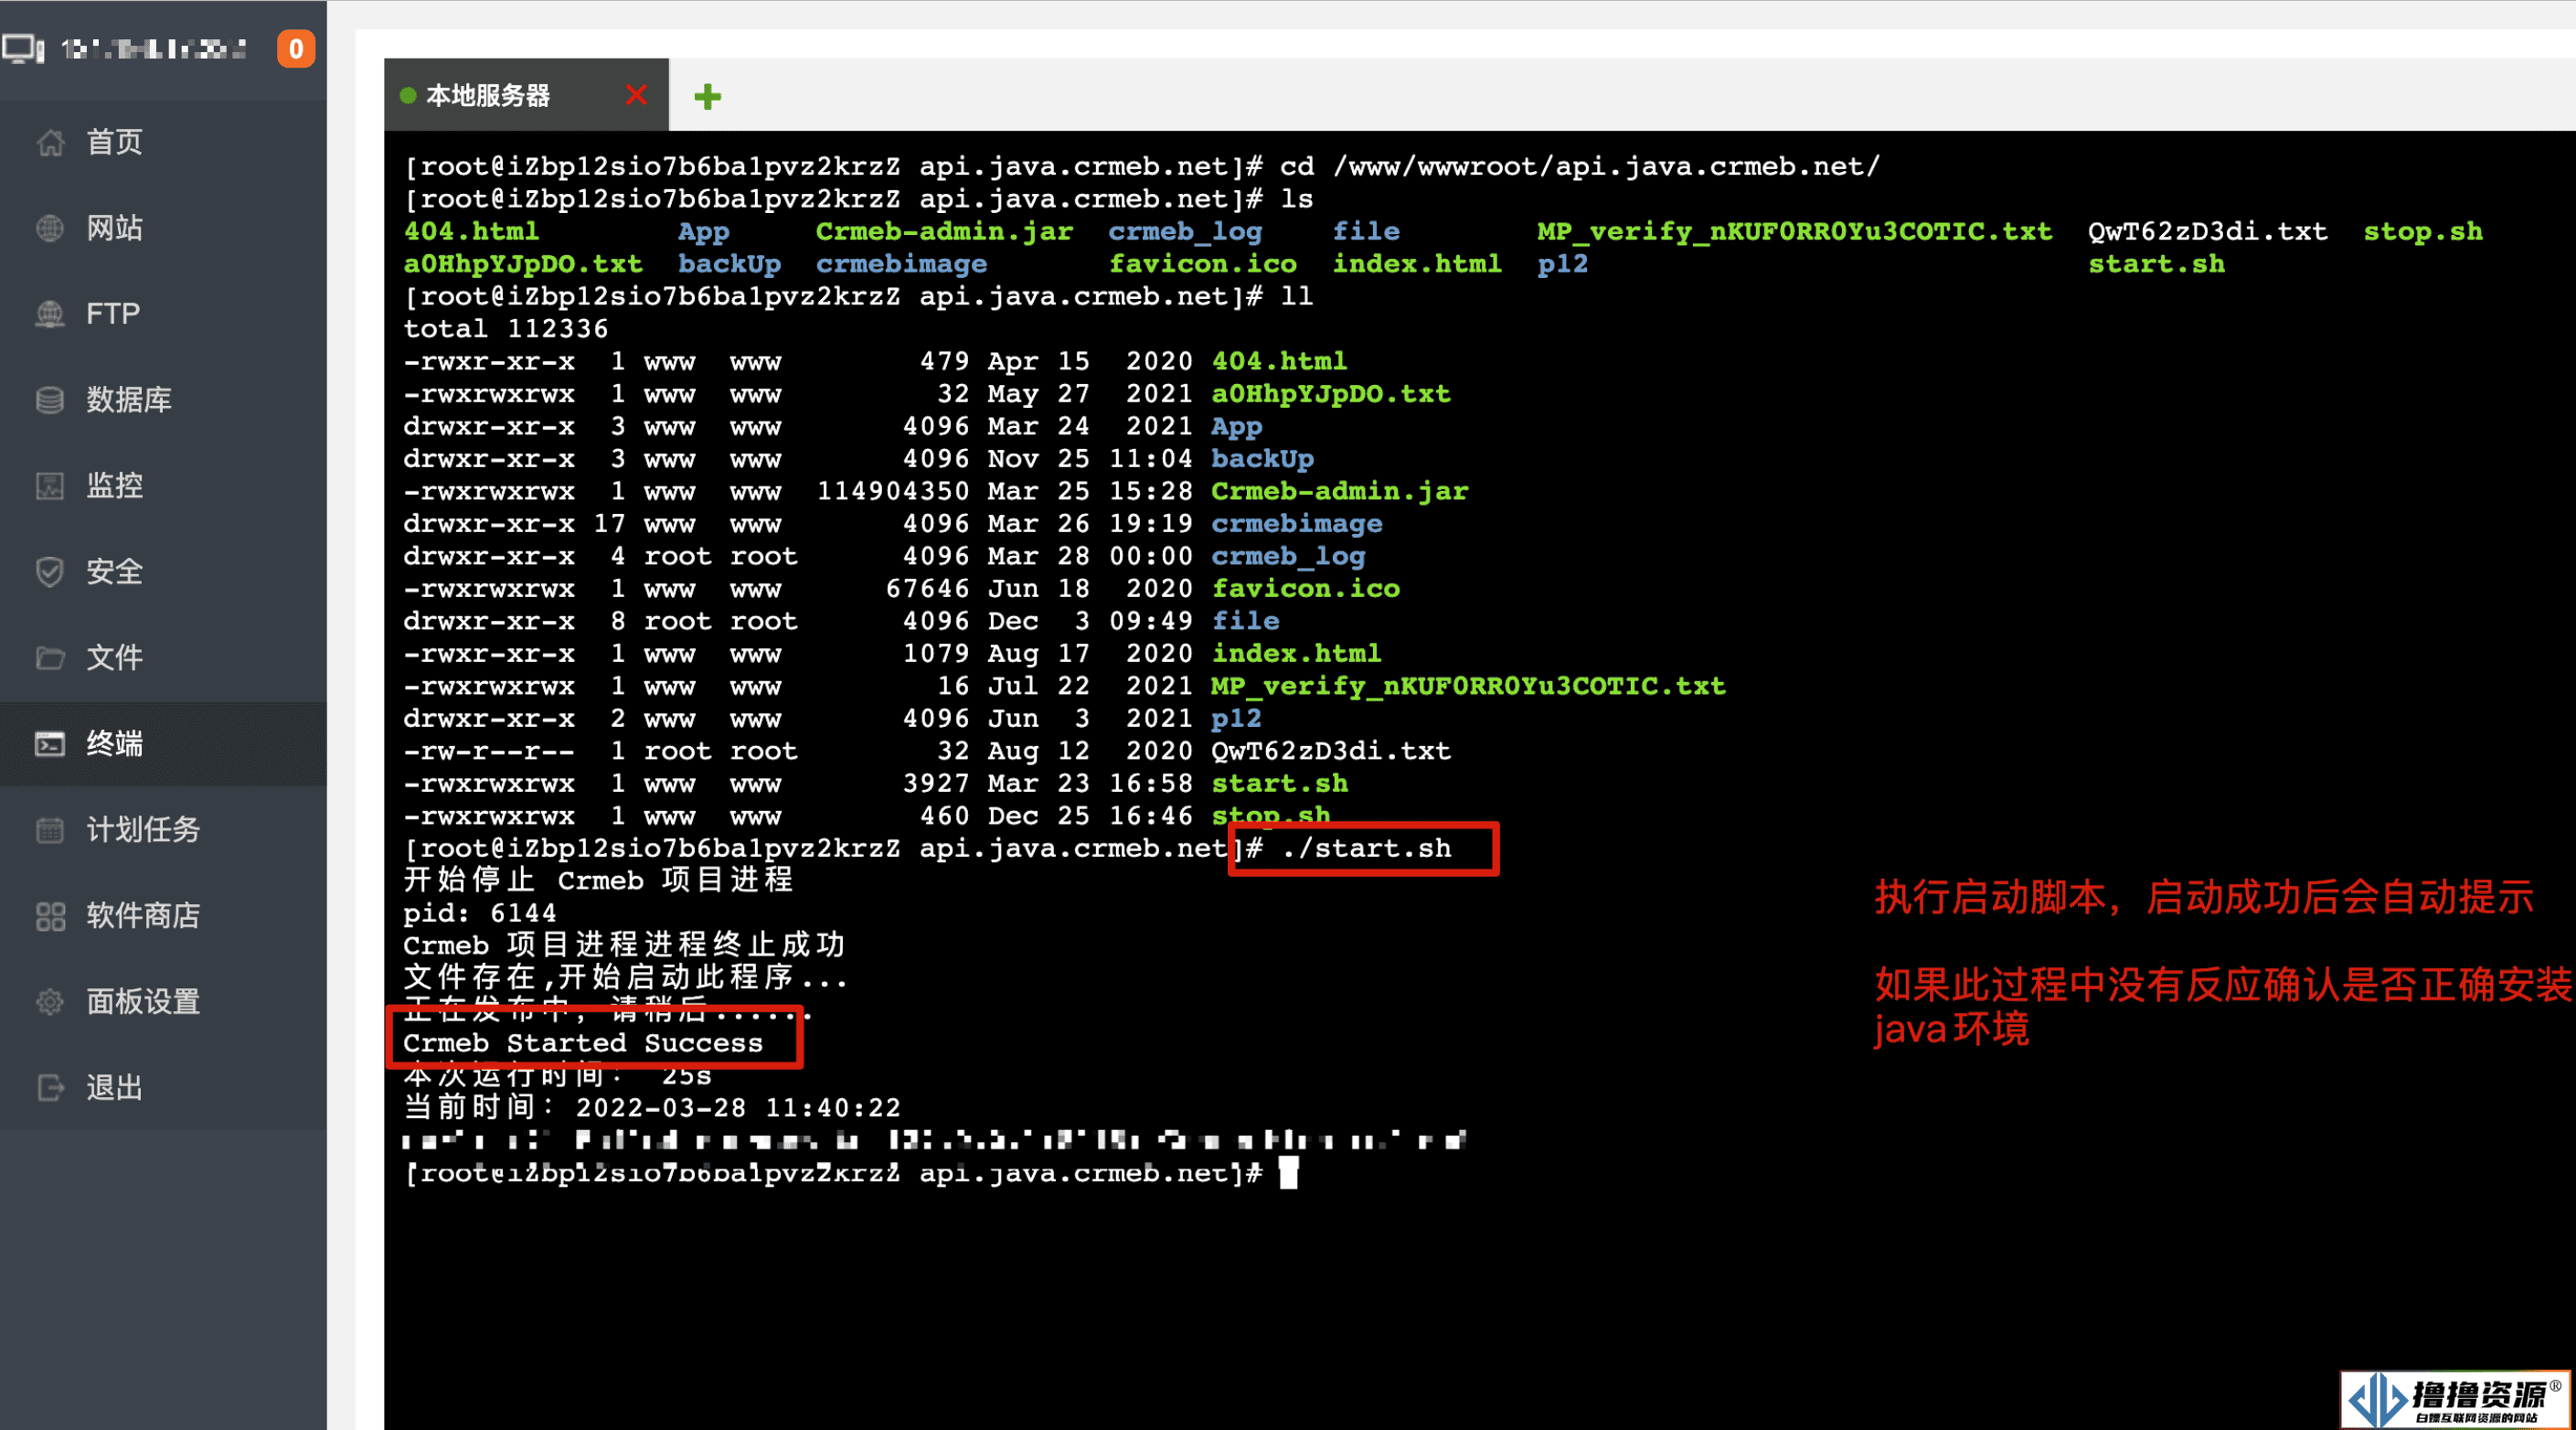Click the FTP globe icon in sidebar
The image size is (2576, 1430).
(x=50, y=314)
